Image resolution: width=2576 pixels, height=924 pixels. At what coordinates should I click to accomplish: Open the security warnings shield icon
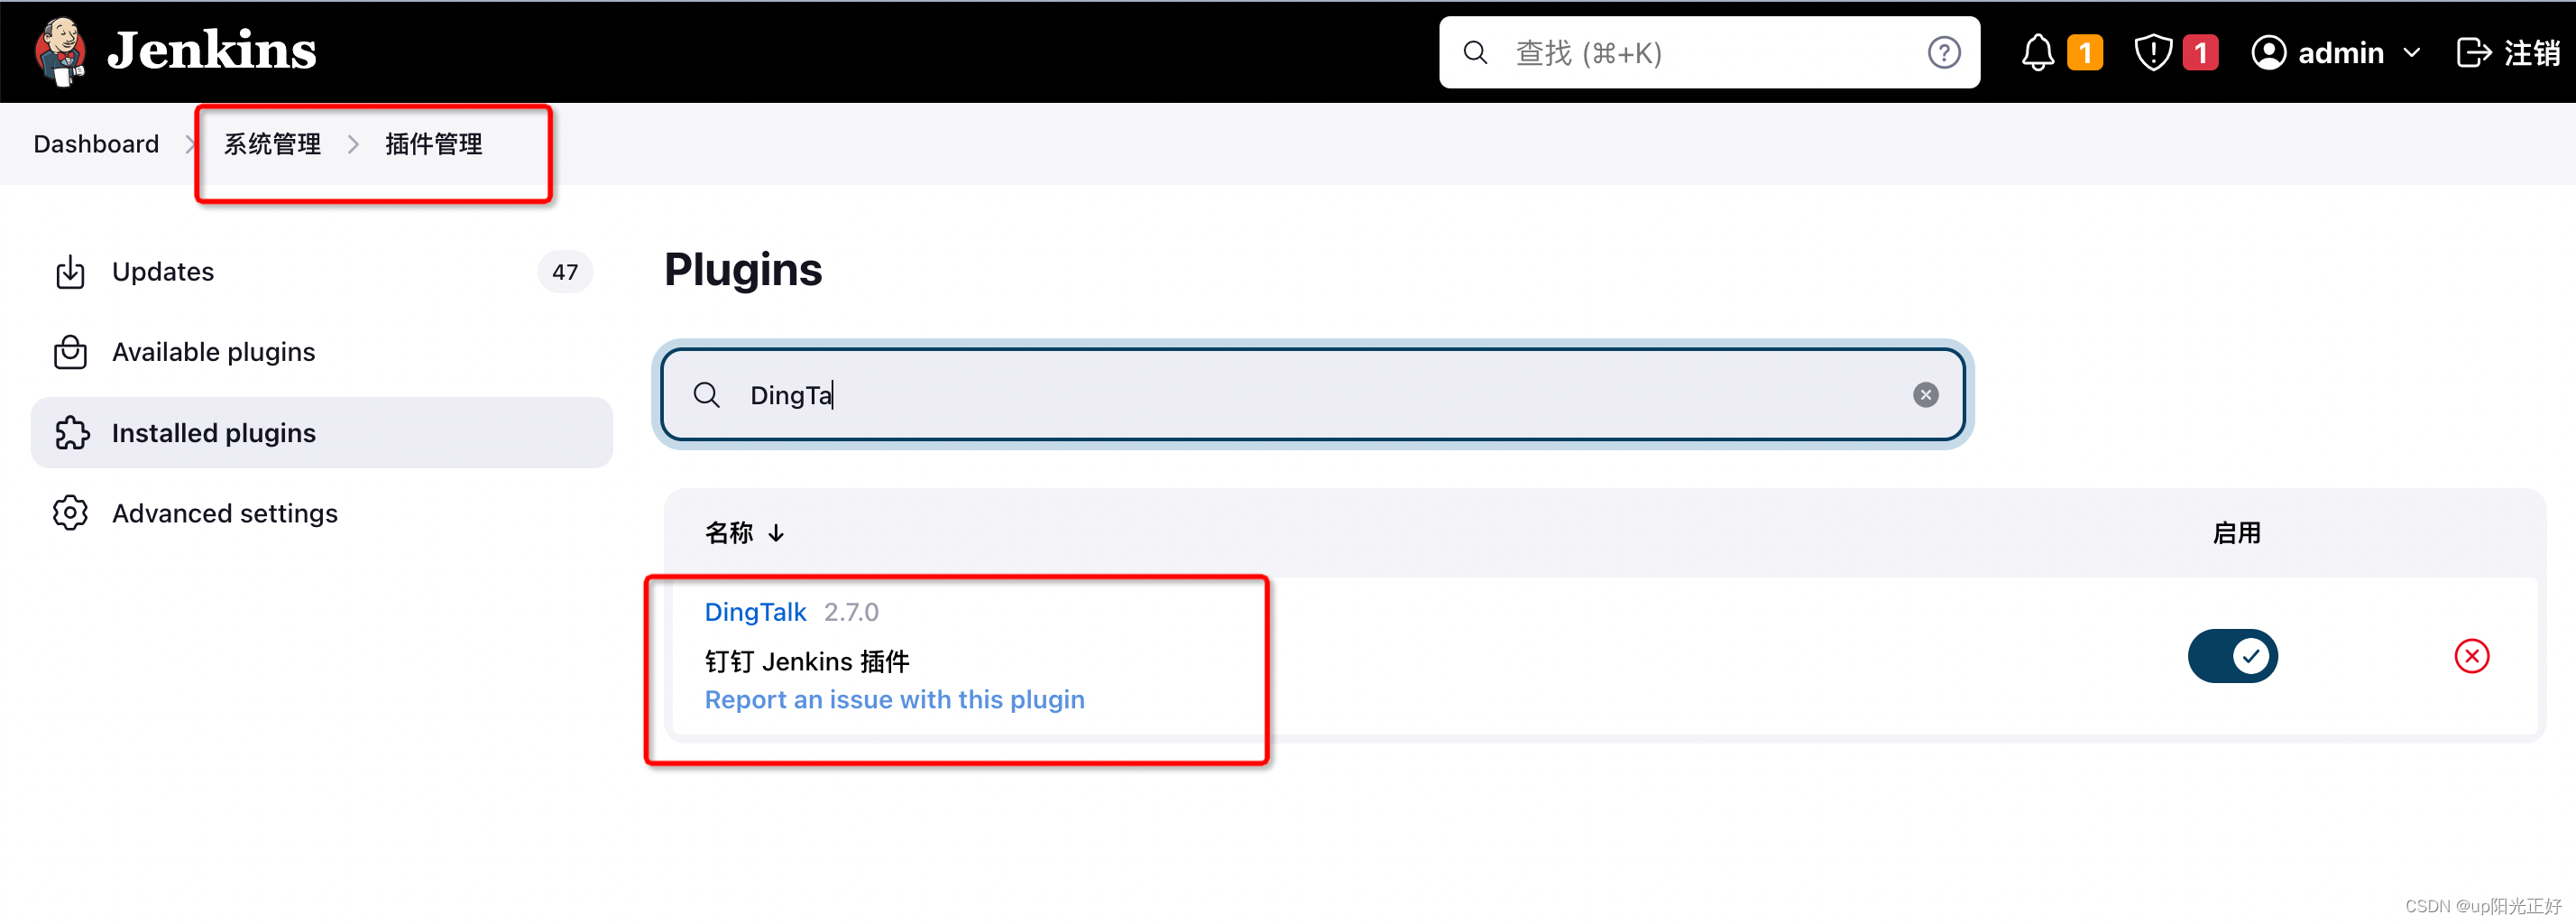2152,52
